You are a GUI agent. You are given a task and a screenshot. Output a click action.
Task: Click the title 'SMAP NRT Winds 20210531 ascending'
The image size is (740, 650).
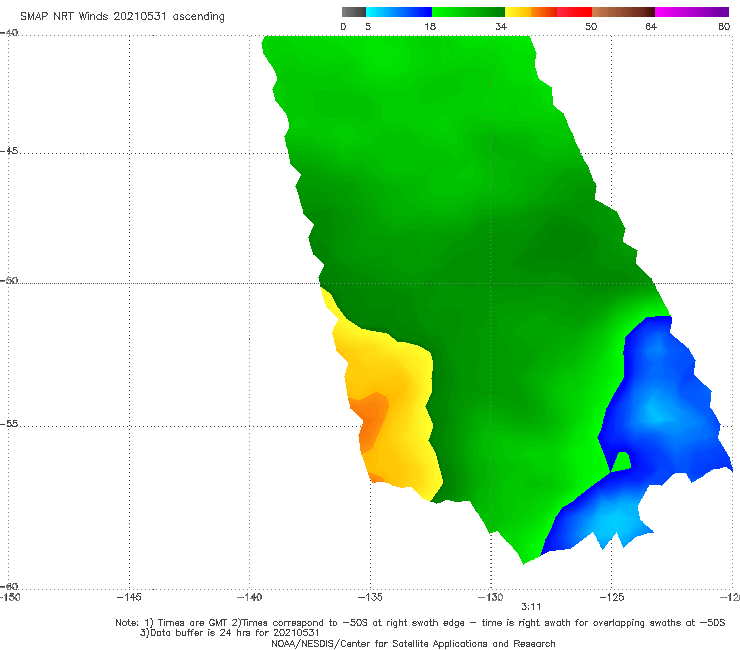(122, 16)
